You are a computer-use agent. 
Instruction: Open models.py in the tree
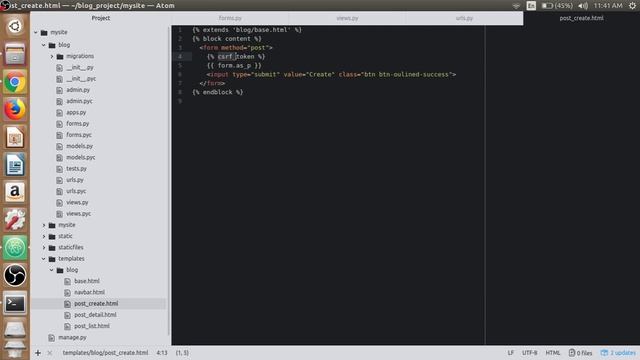click(x=80, y=146)
